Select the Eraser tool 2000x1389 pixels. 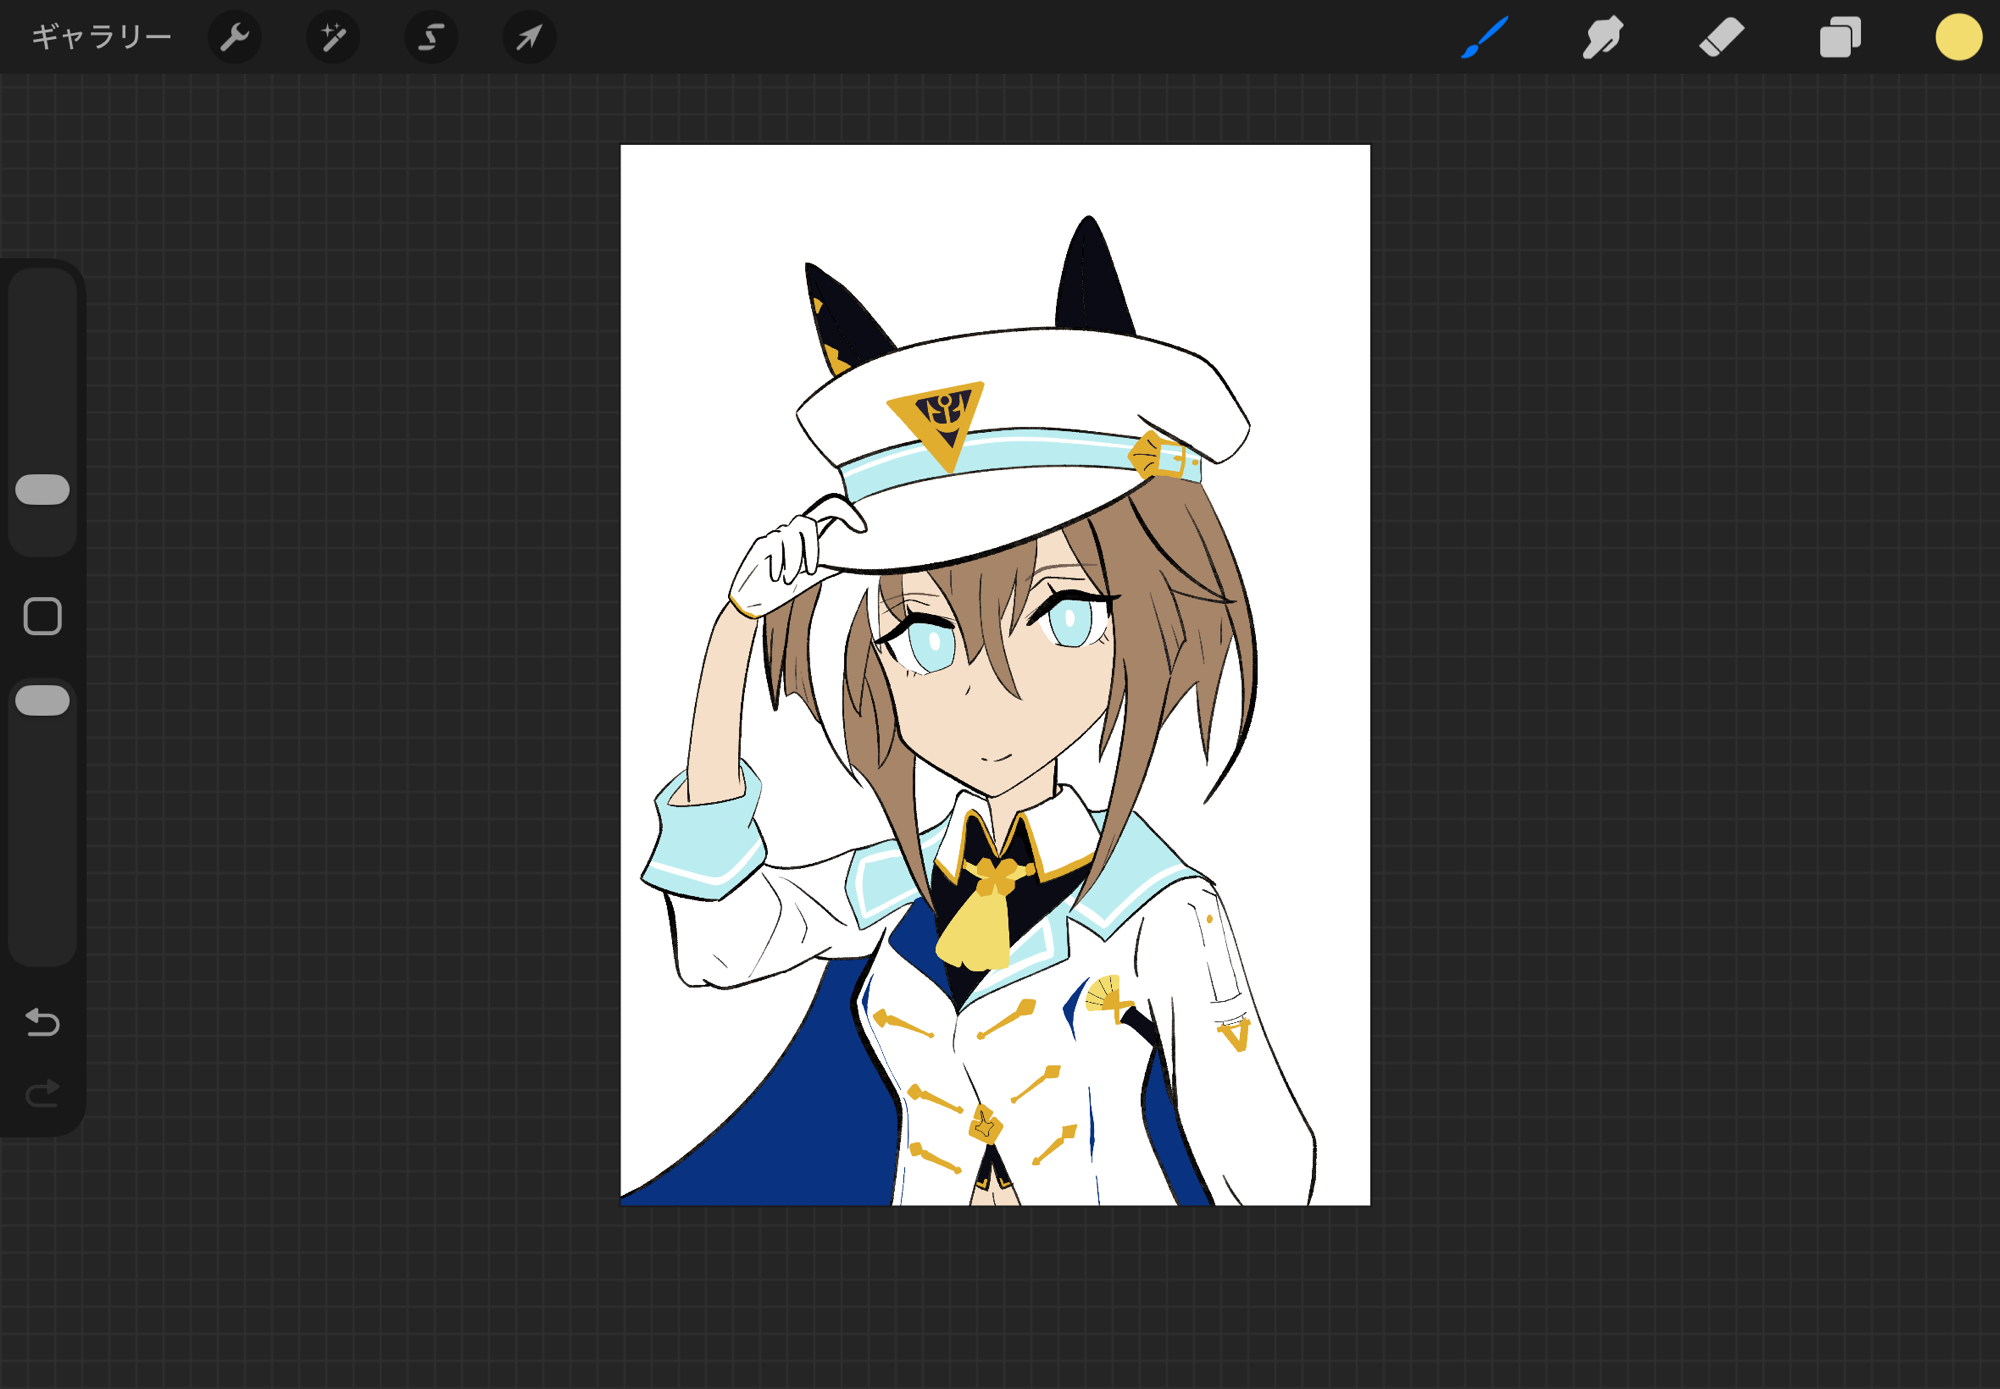click(x=1721, y=37)
